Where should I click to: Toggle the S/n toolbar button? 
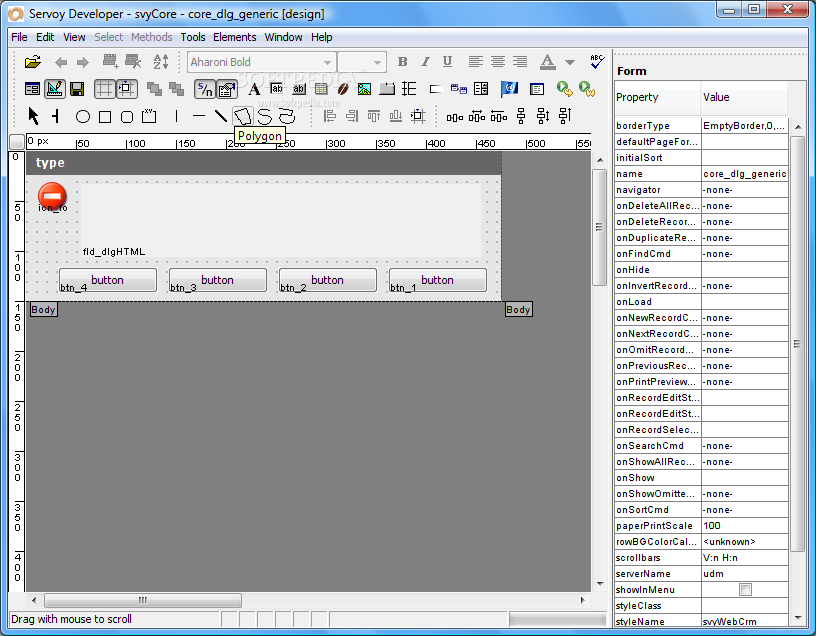205,89
